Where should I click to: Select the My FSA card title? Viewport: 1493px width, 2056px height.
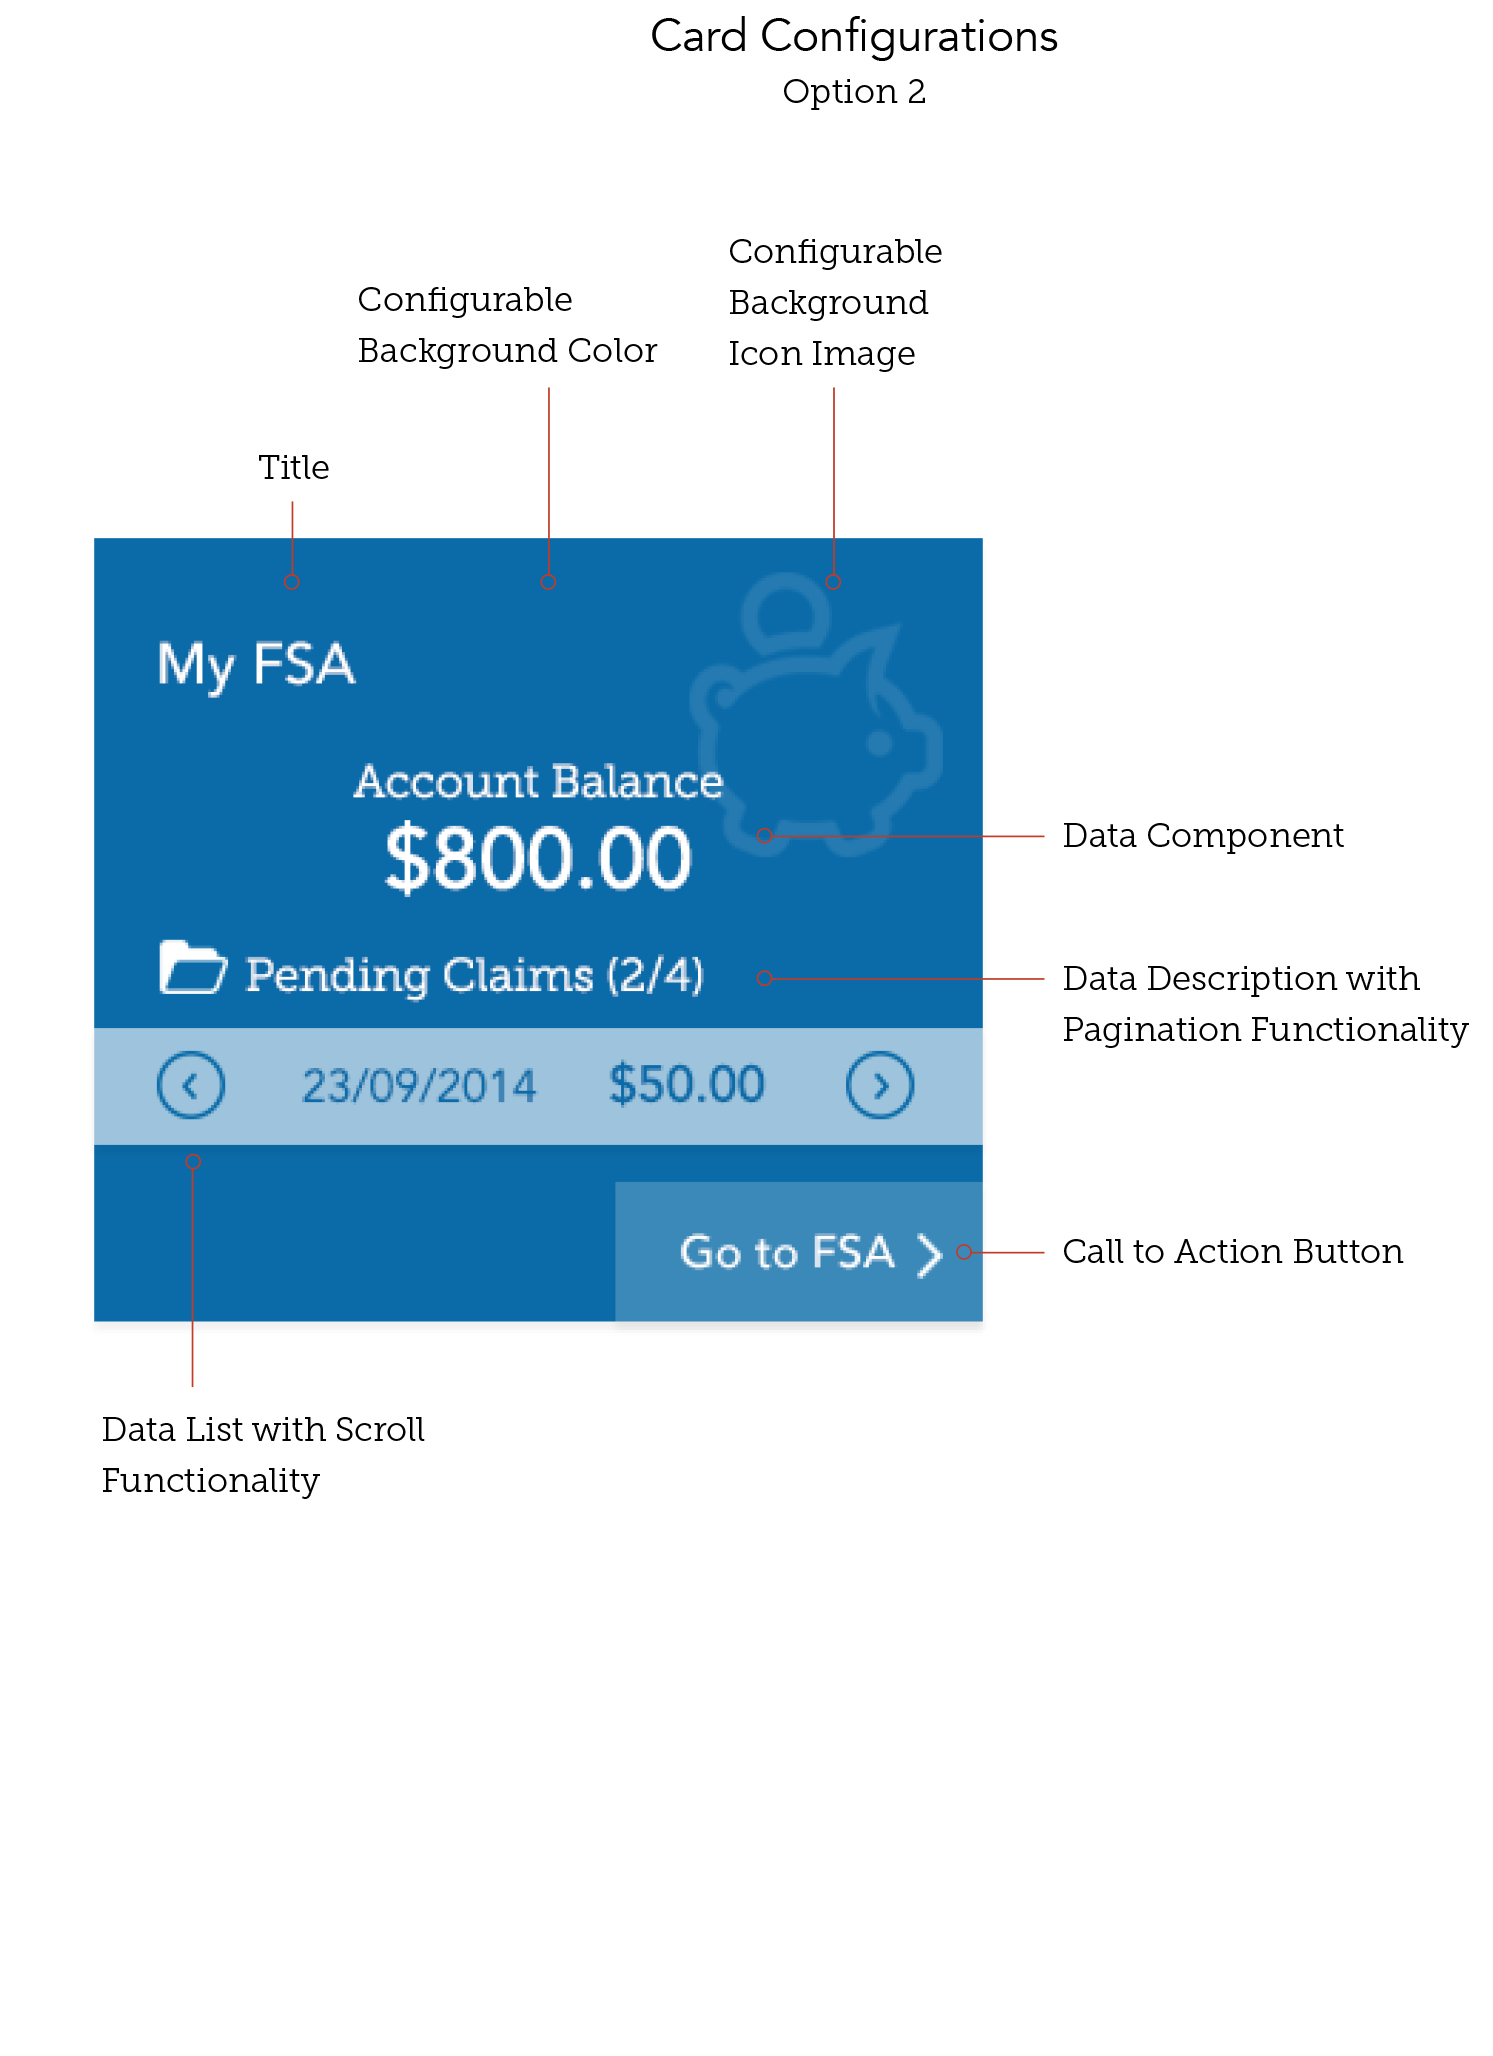tap(256, 666)
